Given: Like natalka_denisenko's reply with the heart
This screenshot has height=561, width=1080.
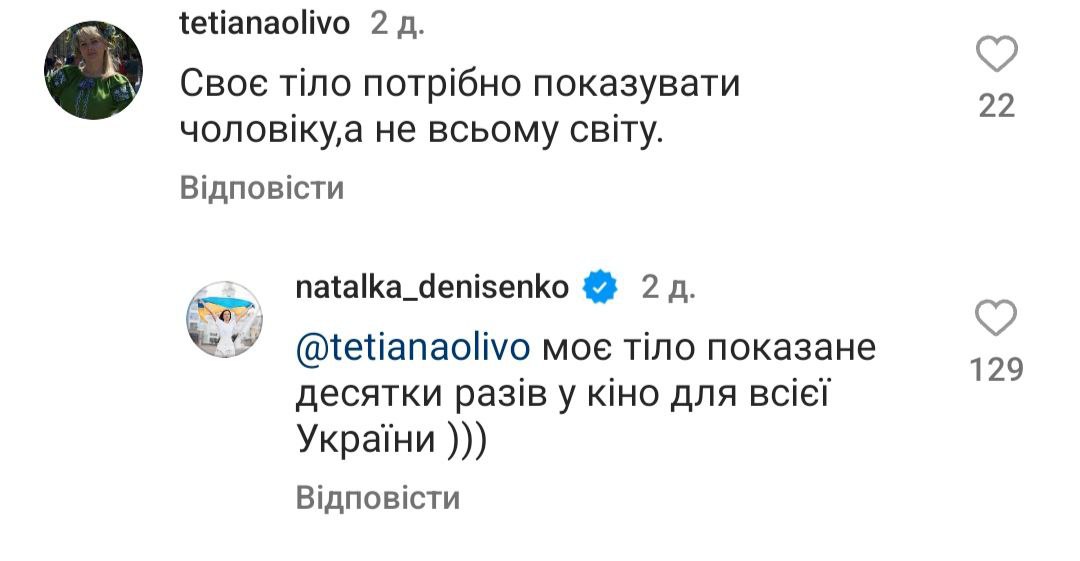Looking at the screenshot, I should click(x=996, y=321).
